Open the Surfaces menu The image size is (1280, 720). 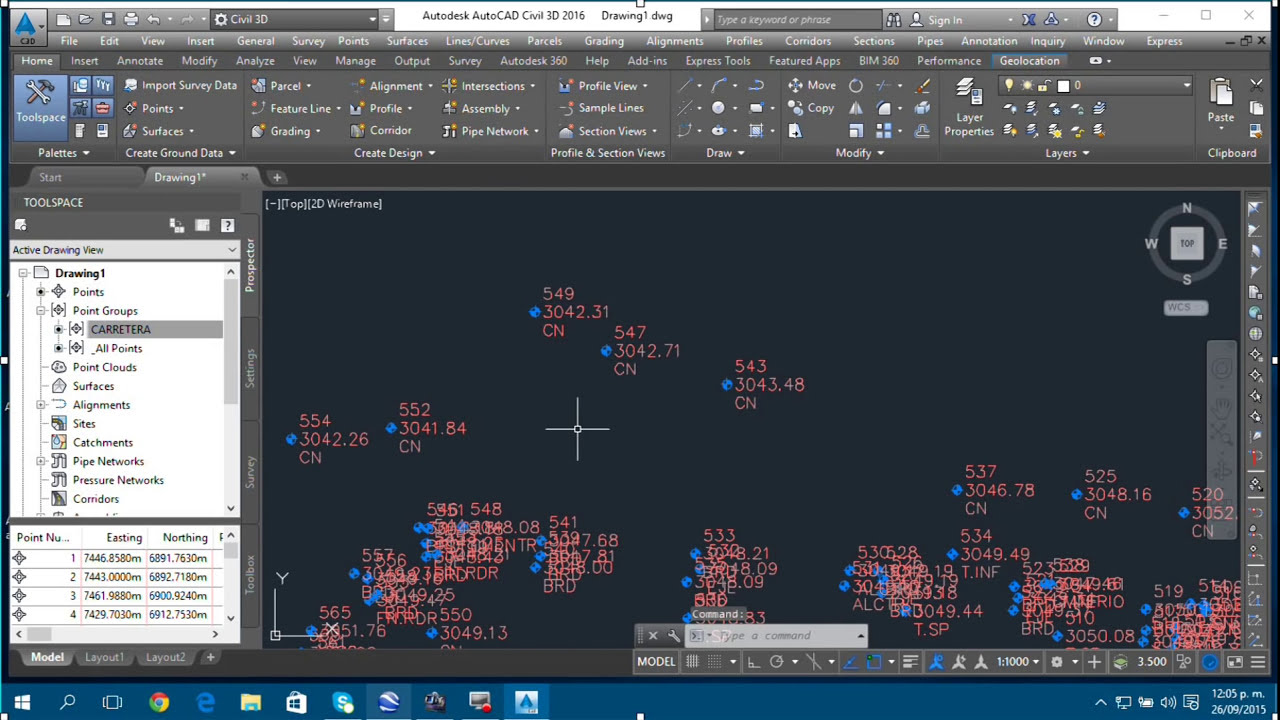tap(407, 41)
